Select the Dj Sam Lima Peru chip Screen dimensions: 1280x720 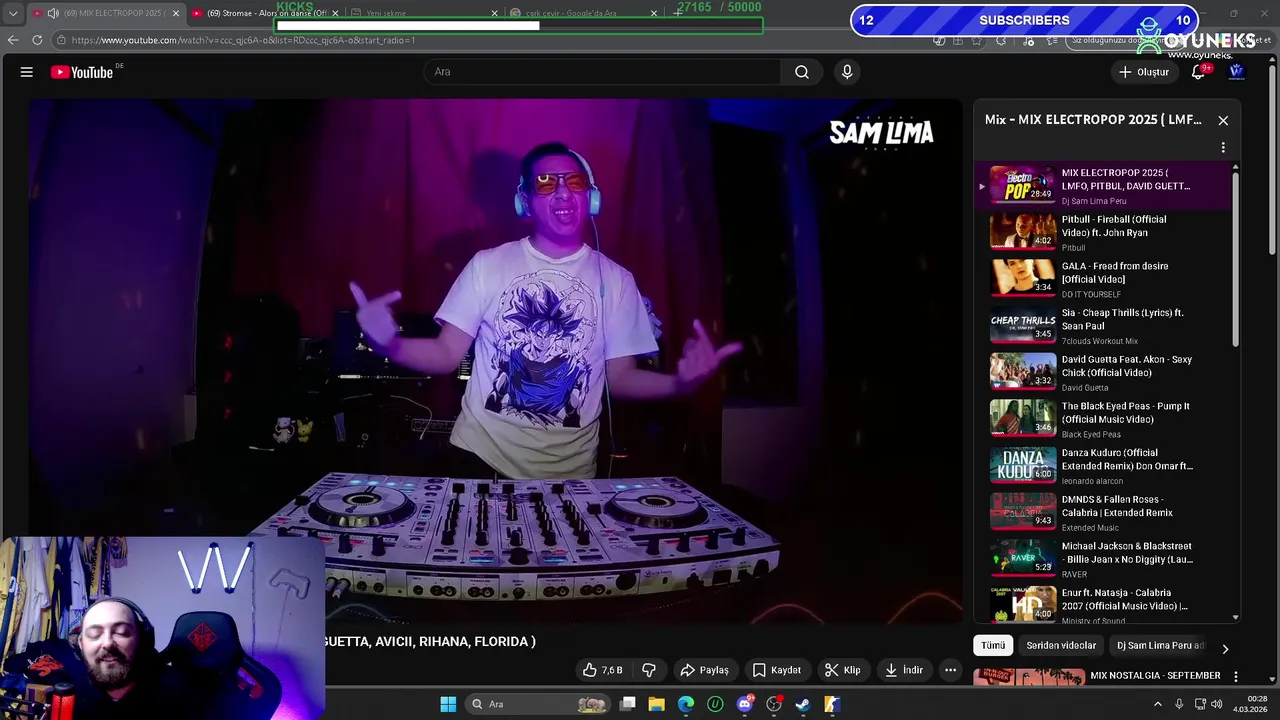1160,645
